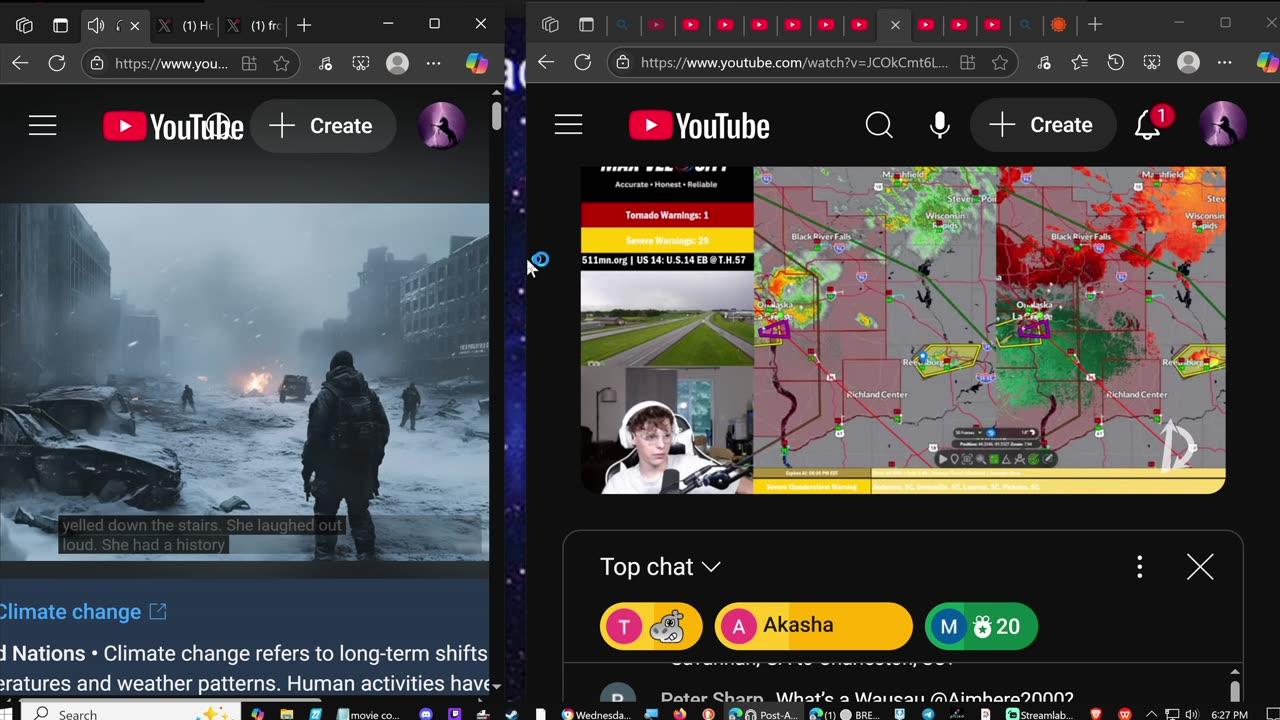
Task: Open screenshot tool in the left browser toolbar
Action: (361, 63)
